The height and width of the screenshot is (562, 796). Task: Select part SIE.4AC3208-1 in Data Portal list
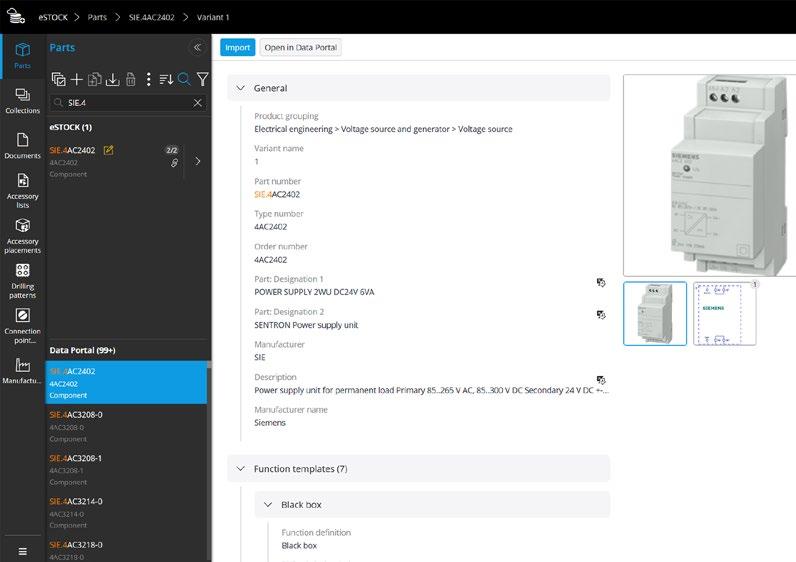[126, 470]
